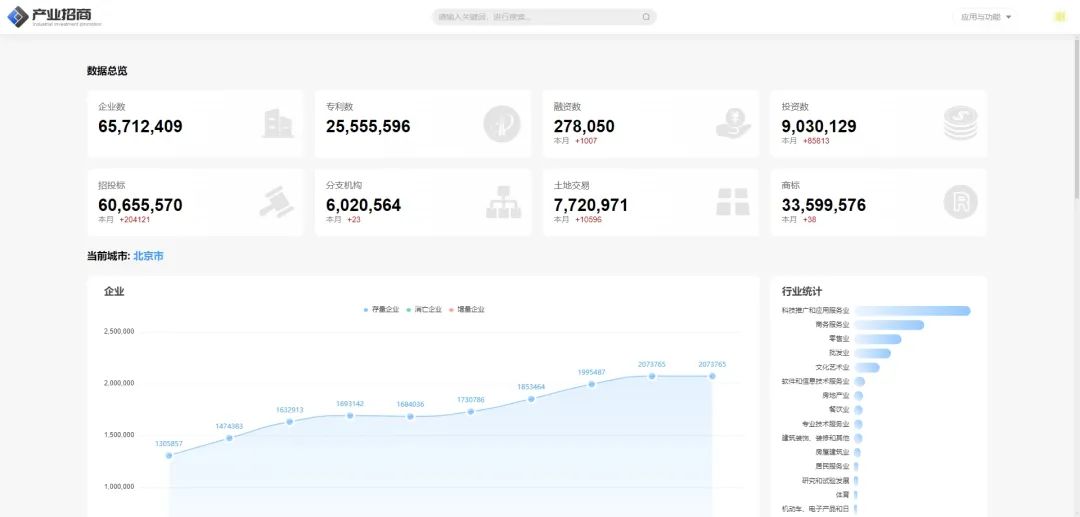Viewport: 1080px width, 517px height.
Task: Click the 分支机构 org chart icon
Action: point(503,202)
